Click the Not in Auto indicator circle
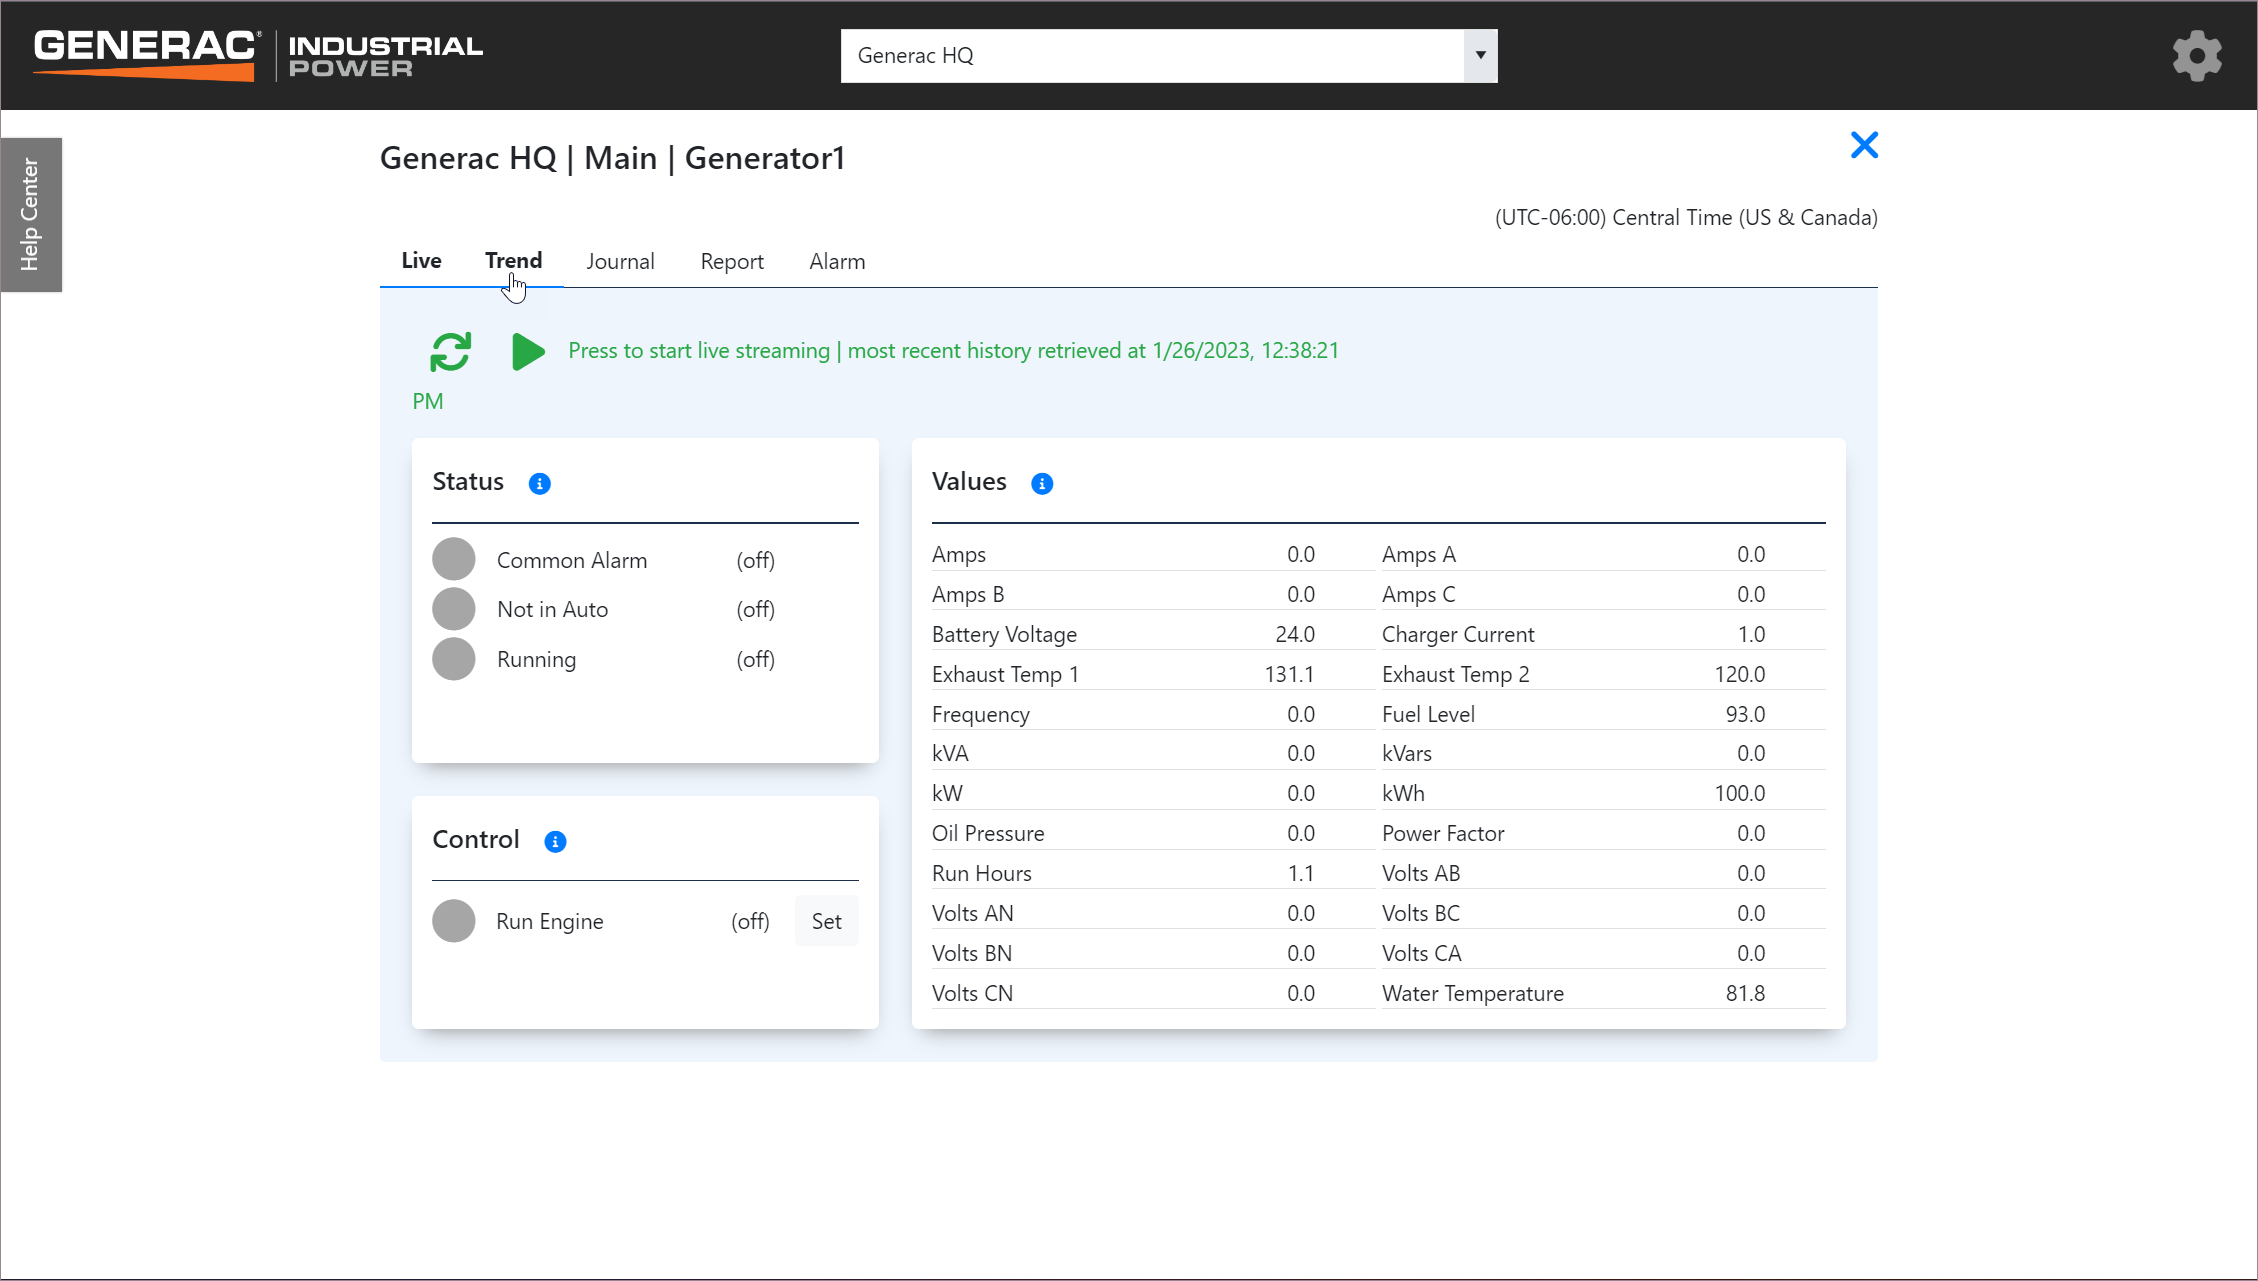The height and width of the screenshot is (1281, 2258). (454, 610)
